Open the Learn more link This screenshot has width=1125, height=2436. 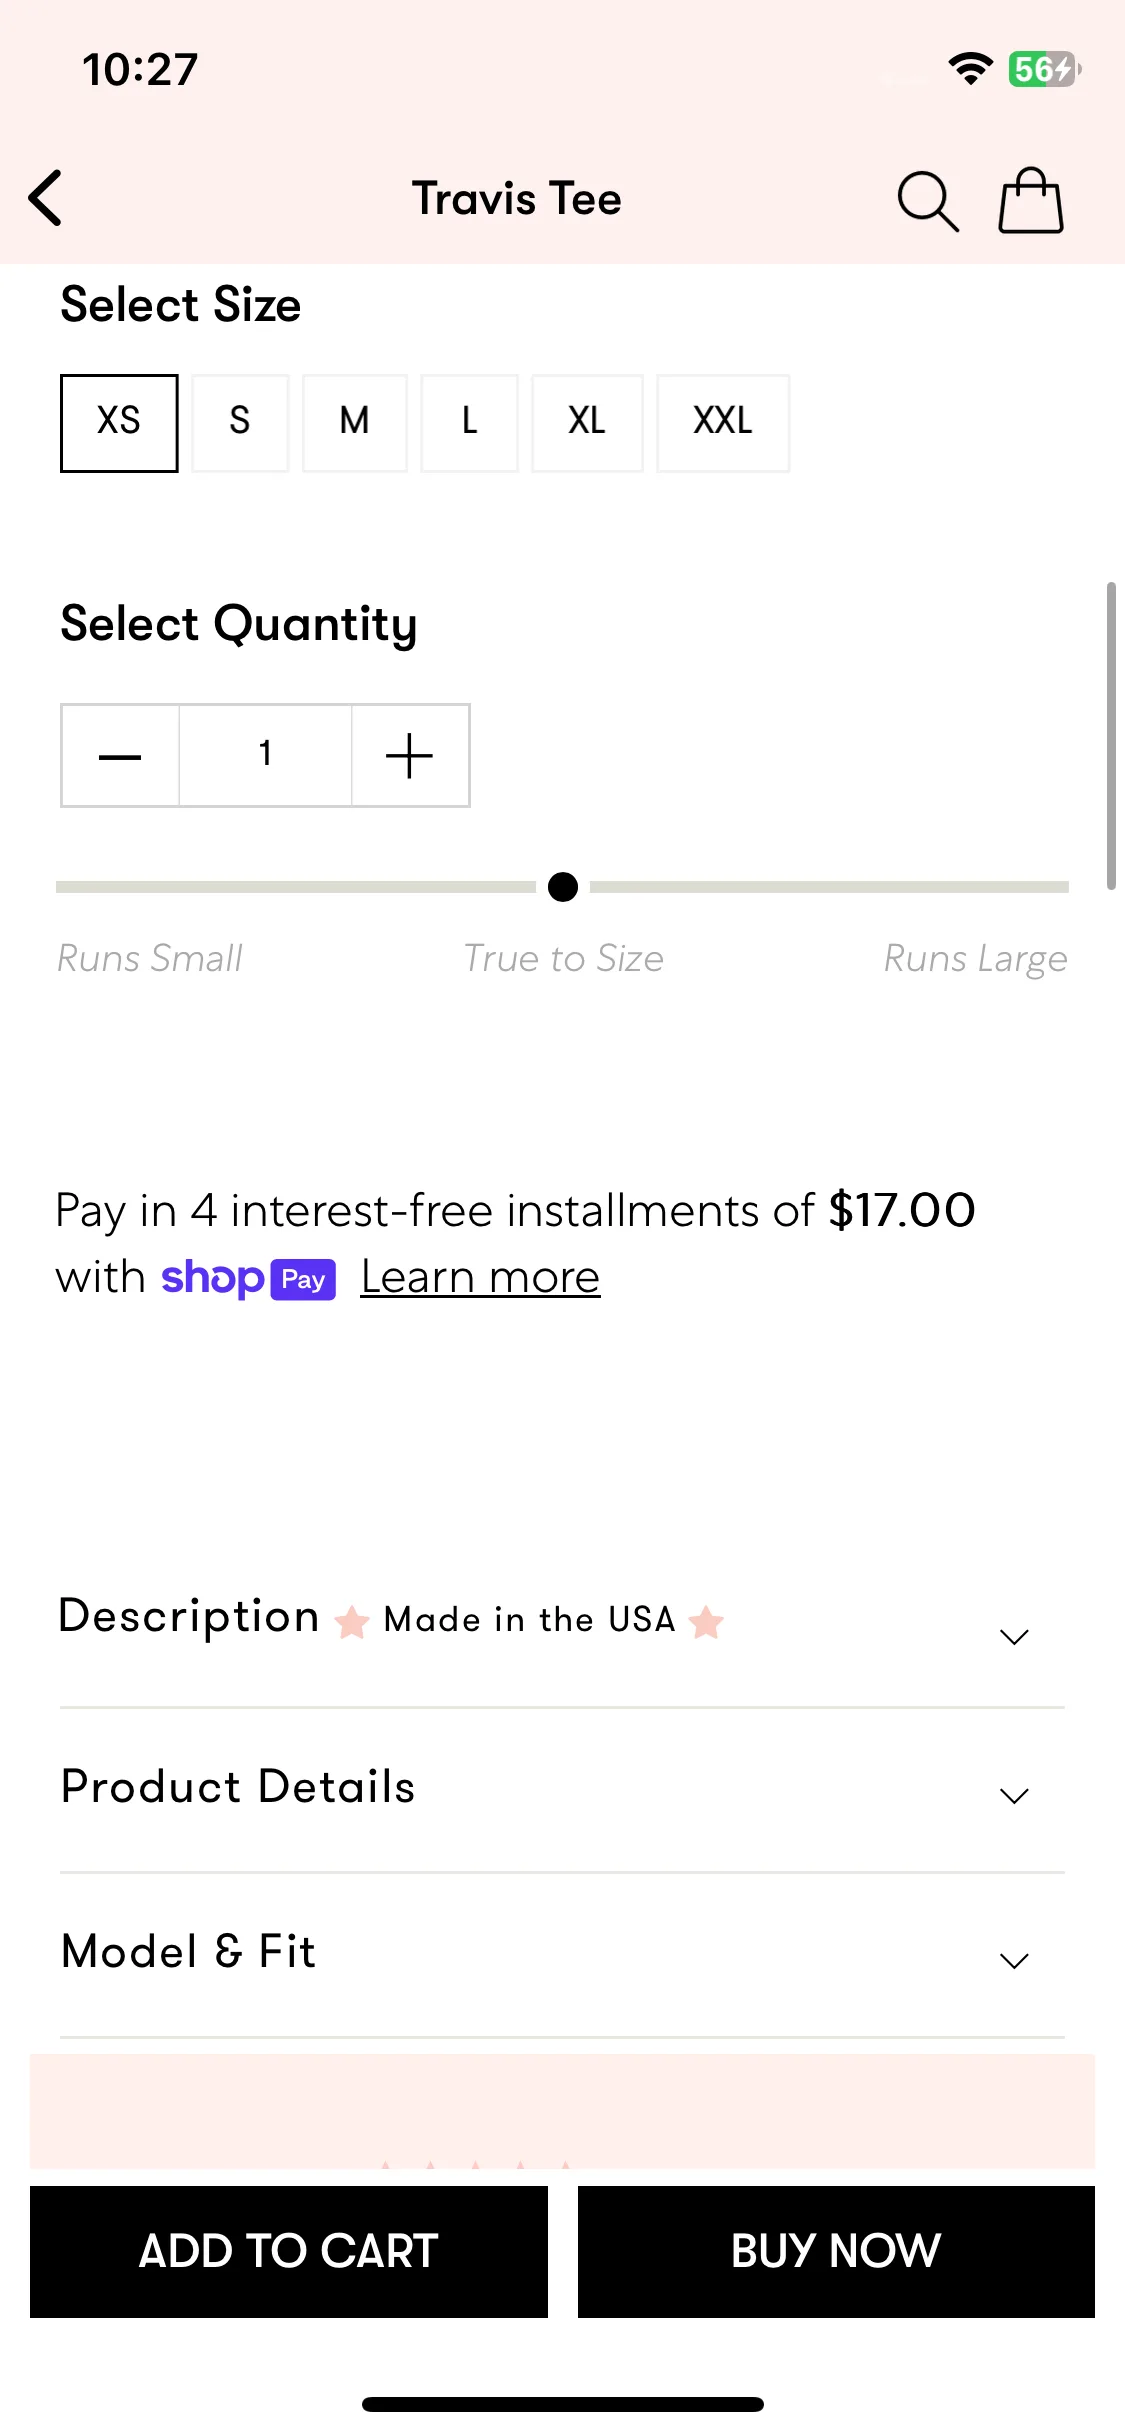point(480,1278)
